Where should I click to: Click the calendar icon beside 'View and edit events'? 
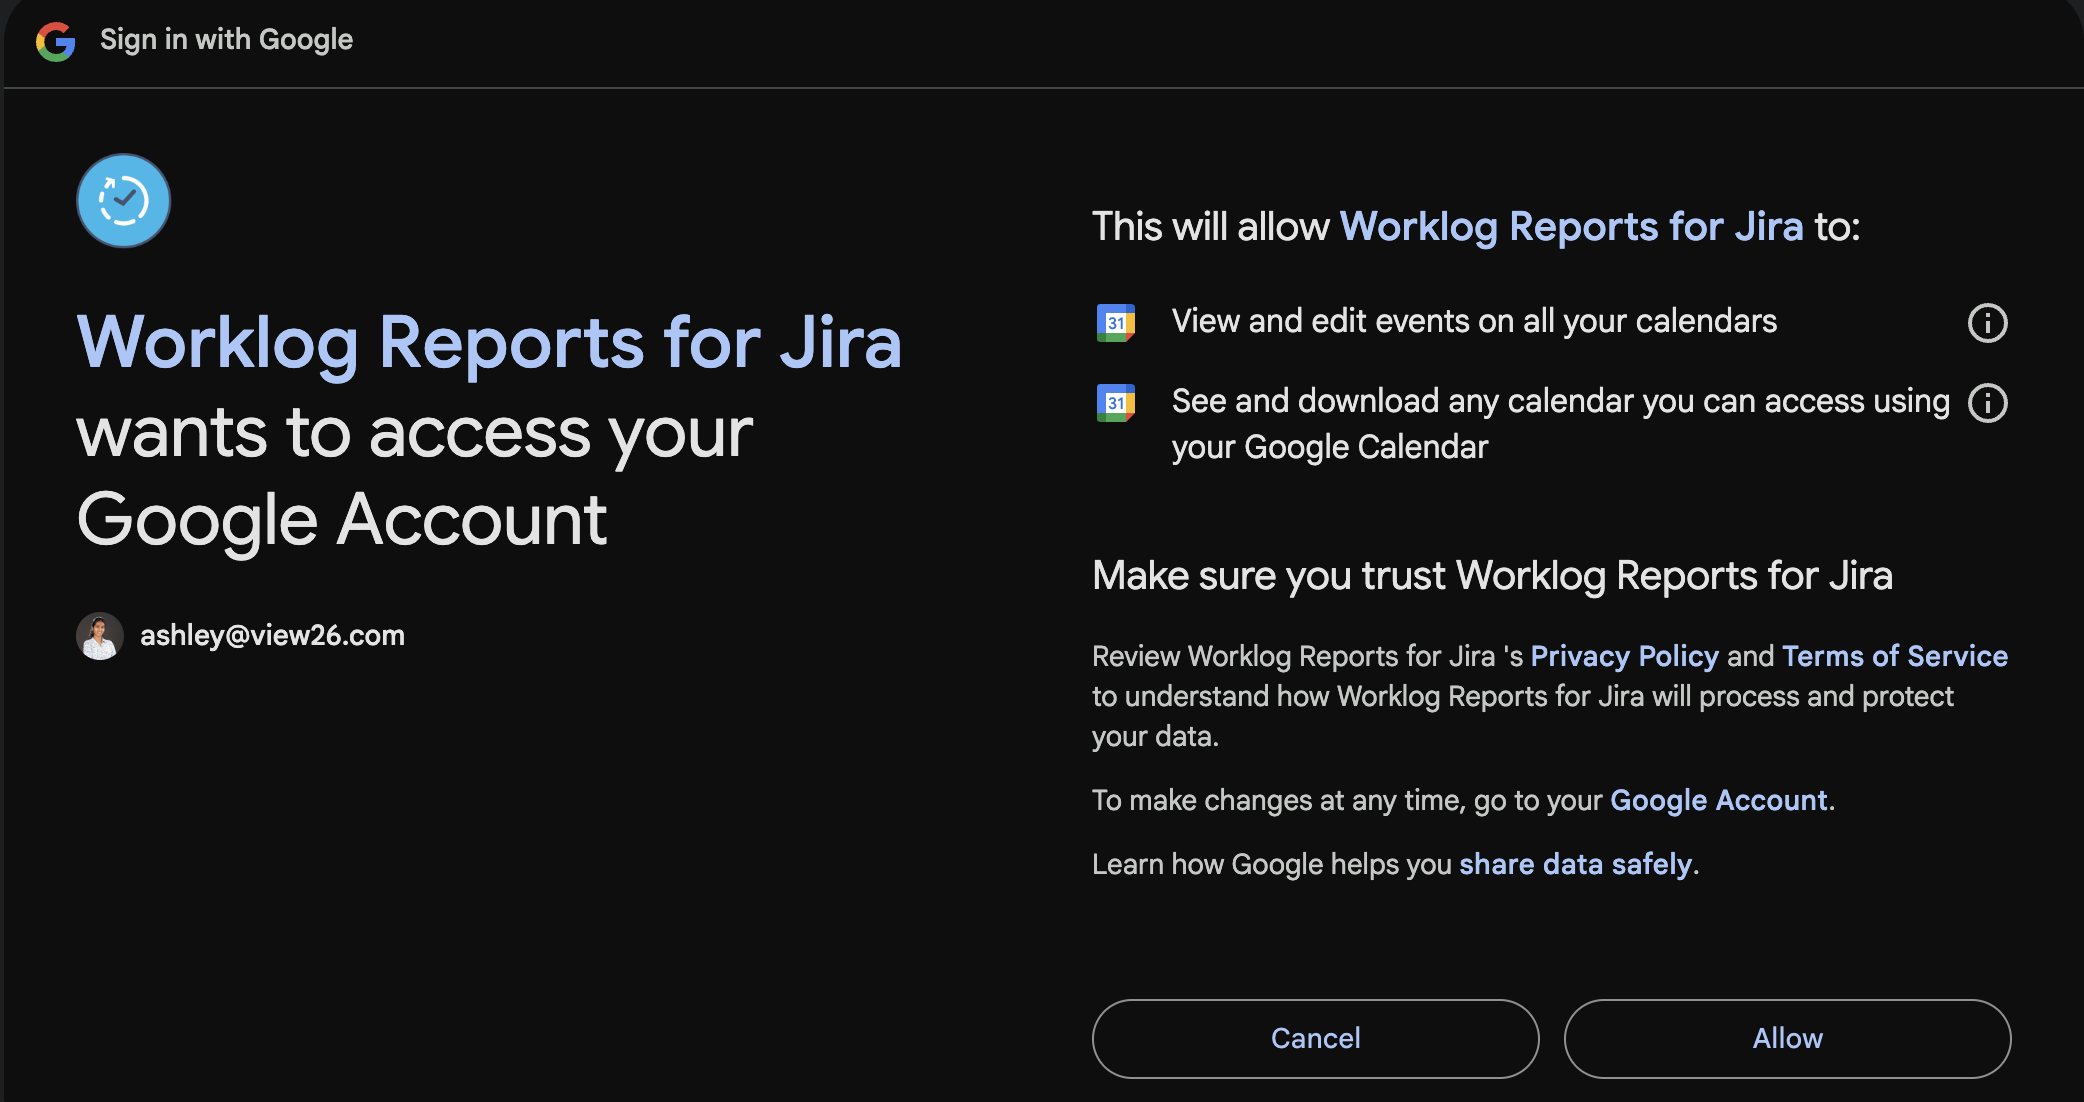pyautogui.click(x=1116, y=323)
